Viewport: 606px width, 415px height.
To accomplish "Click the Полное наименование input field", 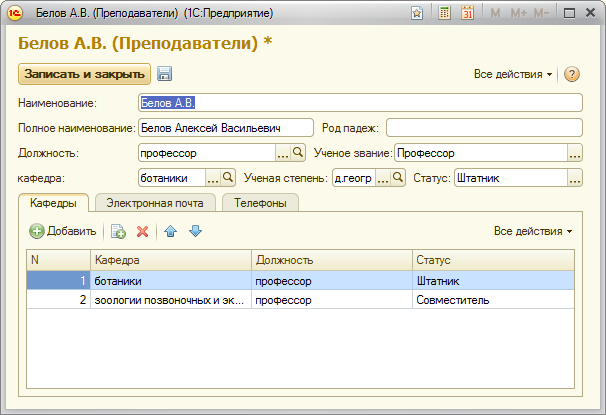I will (226, 128).
